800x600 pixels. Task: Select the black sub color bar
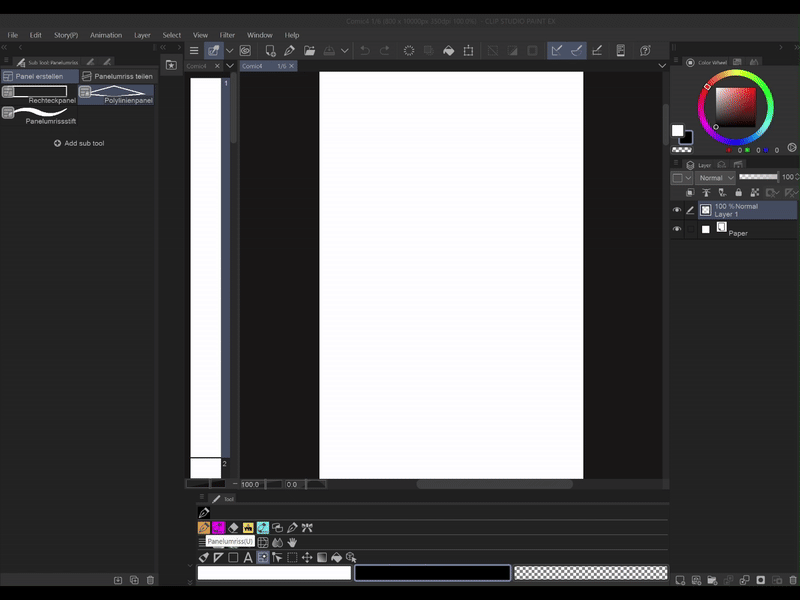[433, 573]
